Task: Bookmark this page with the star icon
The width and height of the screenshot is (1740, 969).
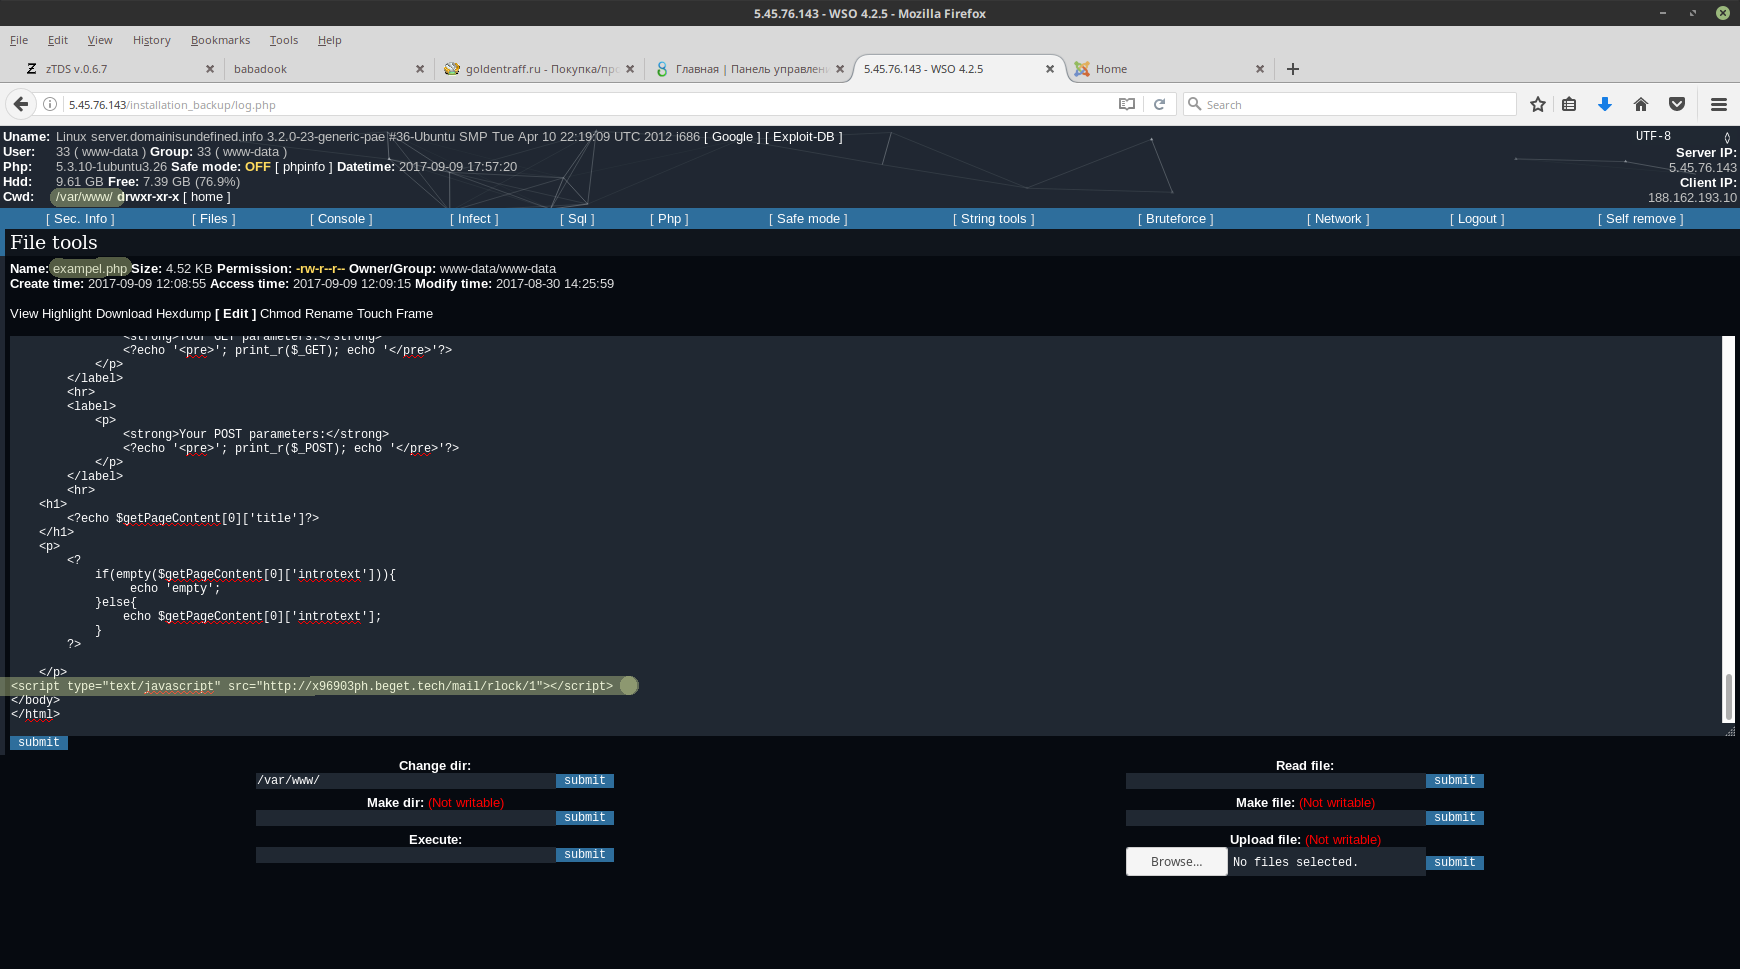Action: click(x=1538, y=104)
